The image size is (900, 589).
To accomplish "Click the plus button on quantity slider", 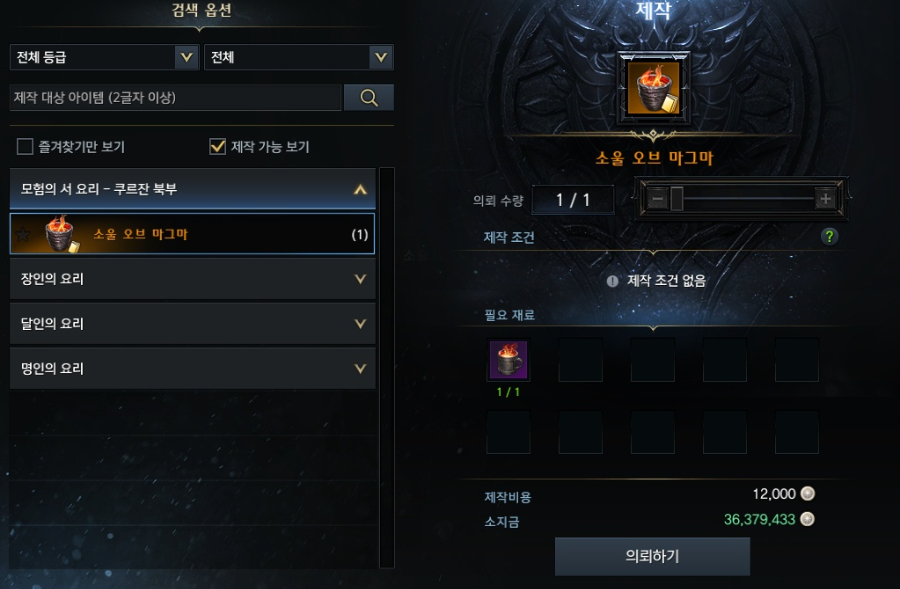I will click(x=825, y=199).
